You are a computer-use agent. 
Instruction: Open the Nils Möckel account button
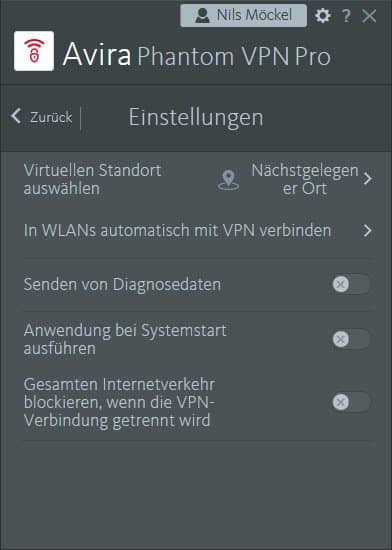243,16
